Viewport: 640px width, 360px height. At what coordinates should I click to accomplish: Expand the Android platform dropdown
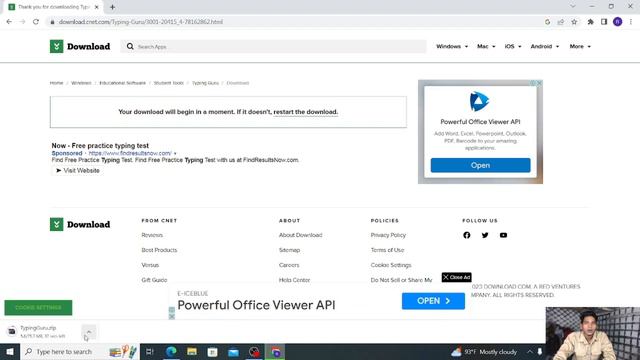click(x=544, y=47)
